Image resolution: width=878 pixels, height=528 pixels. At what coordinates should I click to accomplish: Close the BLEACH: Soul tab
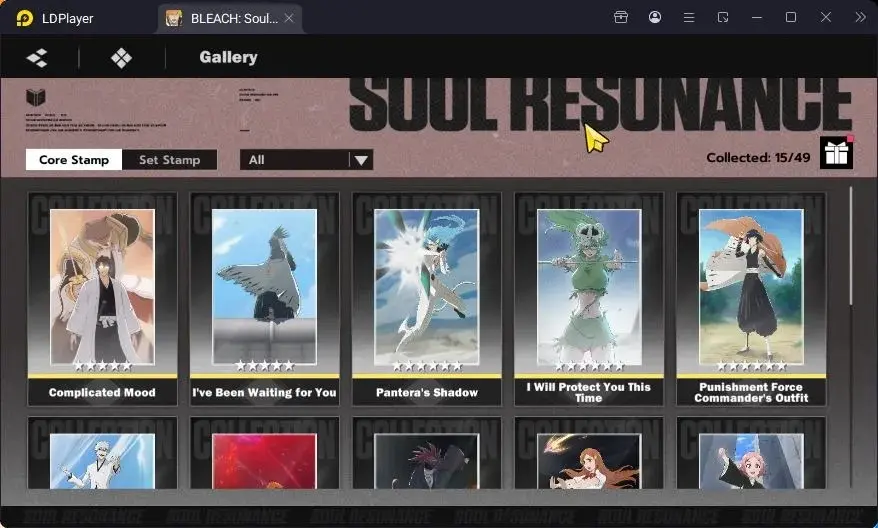289,18
